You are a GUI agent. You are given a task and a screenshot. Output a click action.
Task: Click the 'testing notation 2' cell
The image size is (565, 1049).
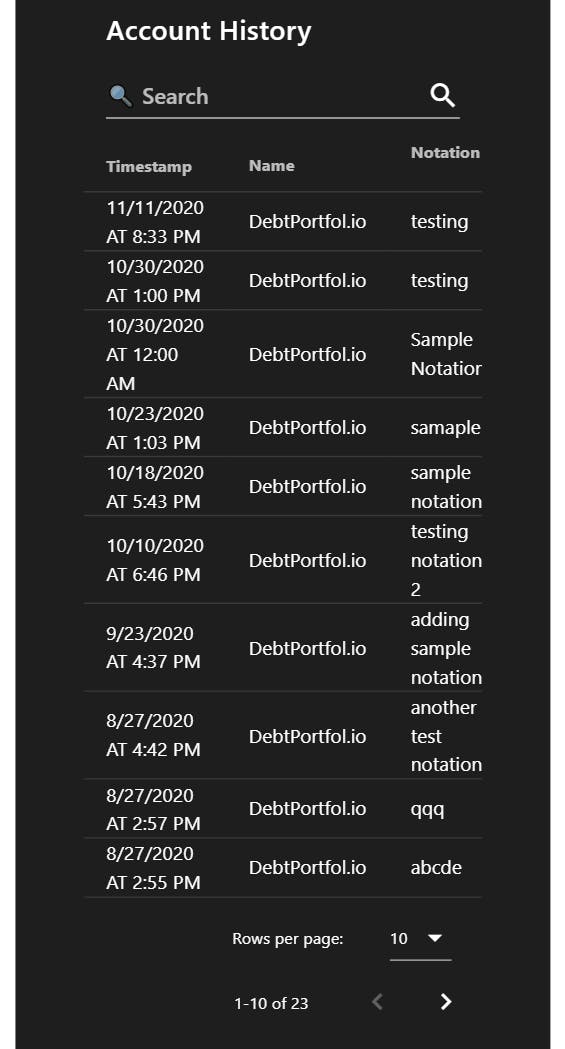point(446,561)
